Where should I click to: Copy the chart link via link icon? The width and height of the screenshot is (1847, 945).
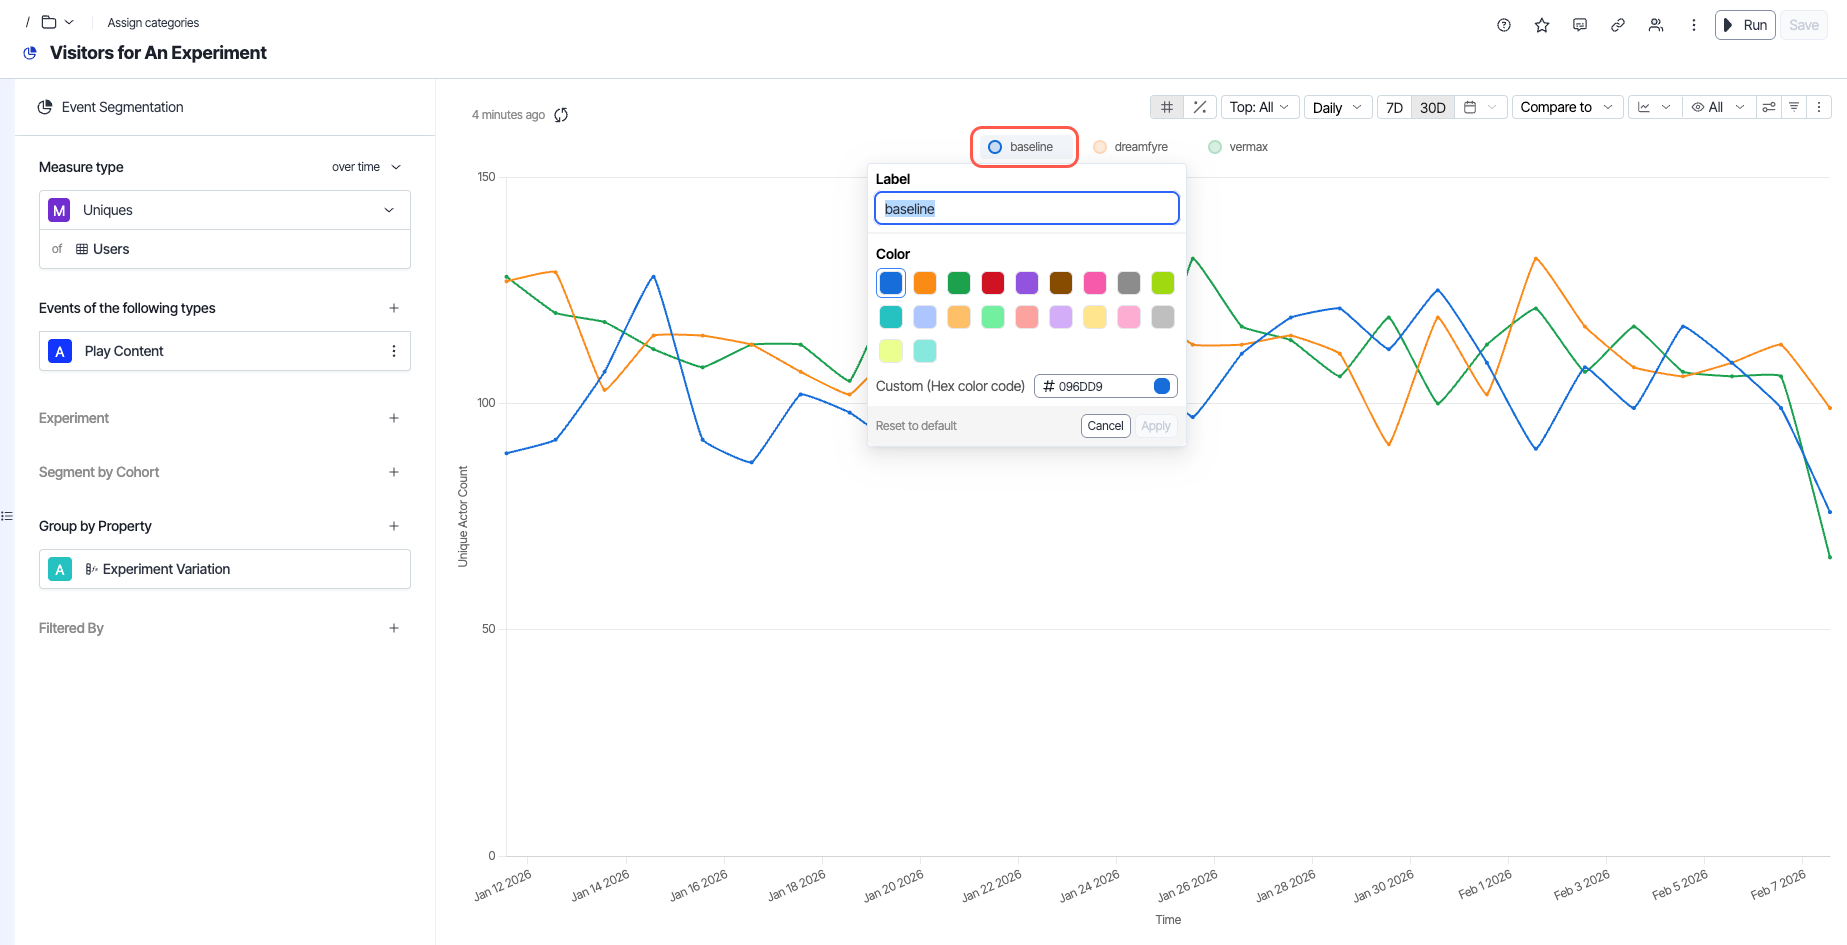(x=1617, y=25)
